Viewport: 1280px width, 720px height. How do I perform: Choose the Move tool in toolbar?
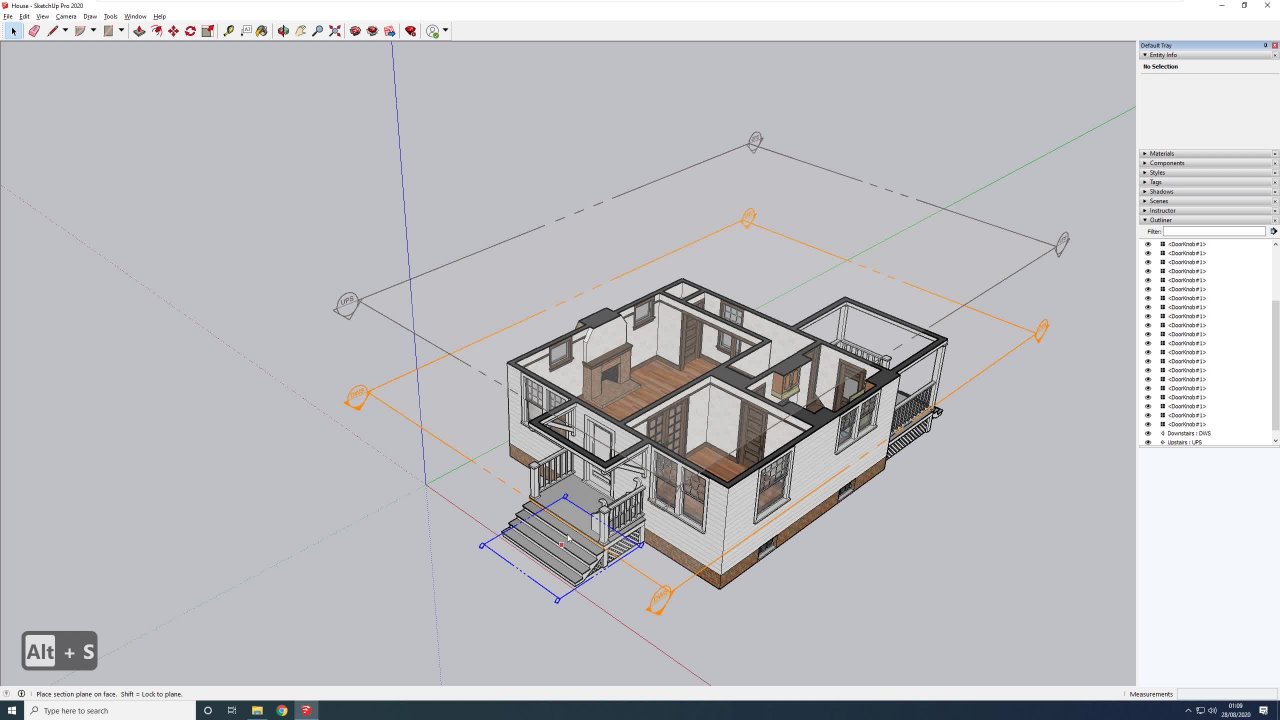click(x=173, y=31)
